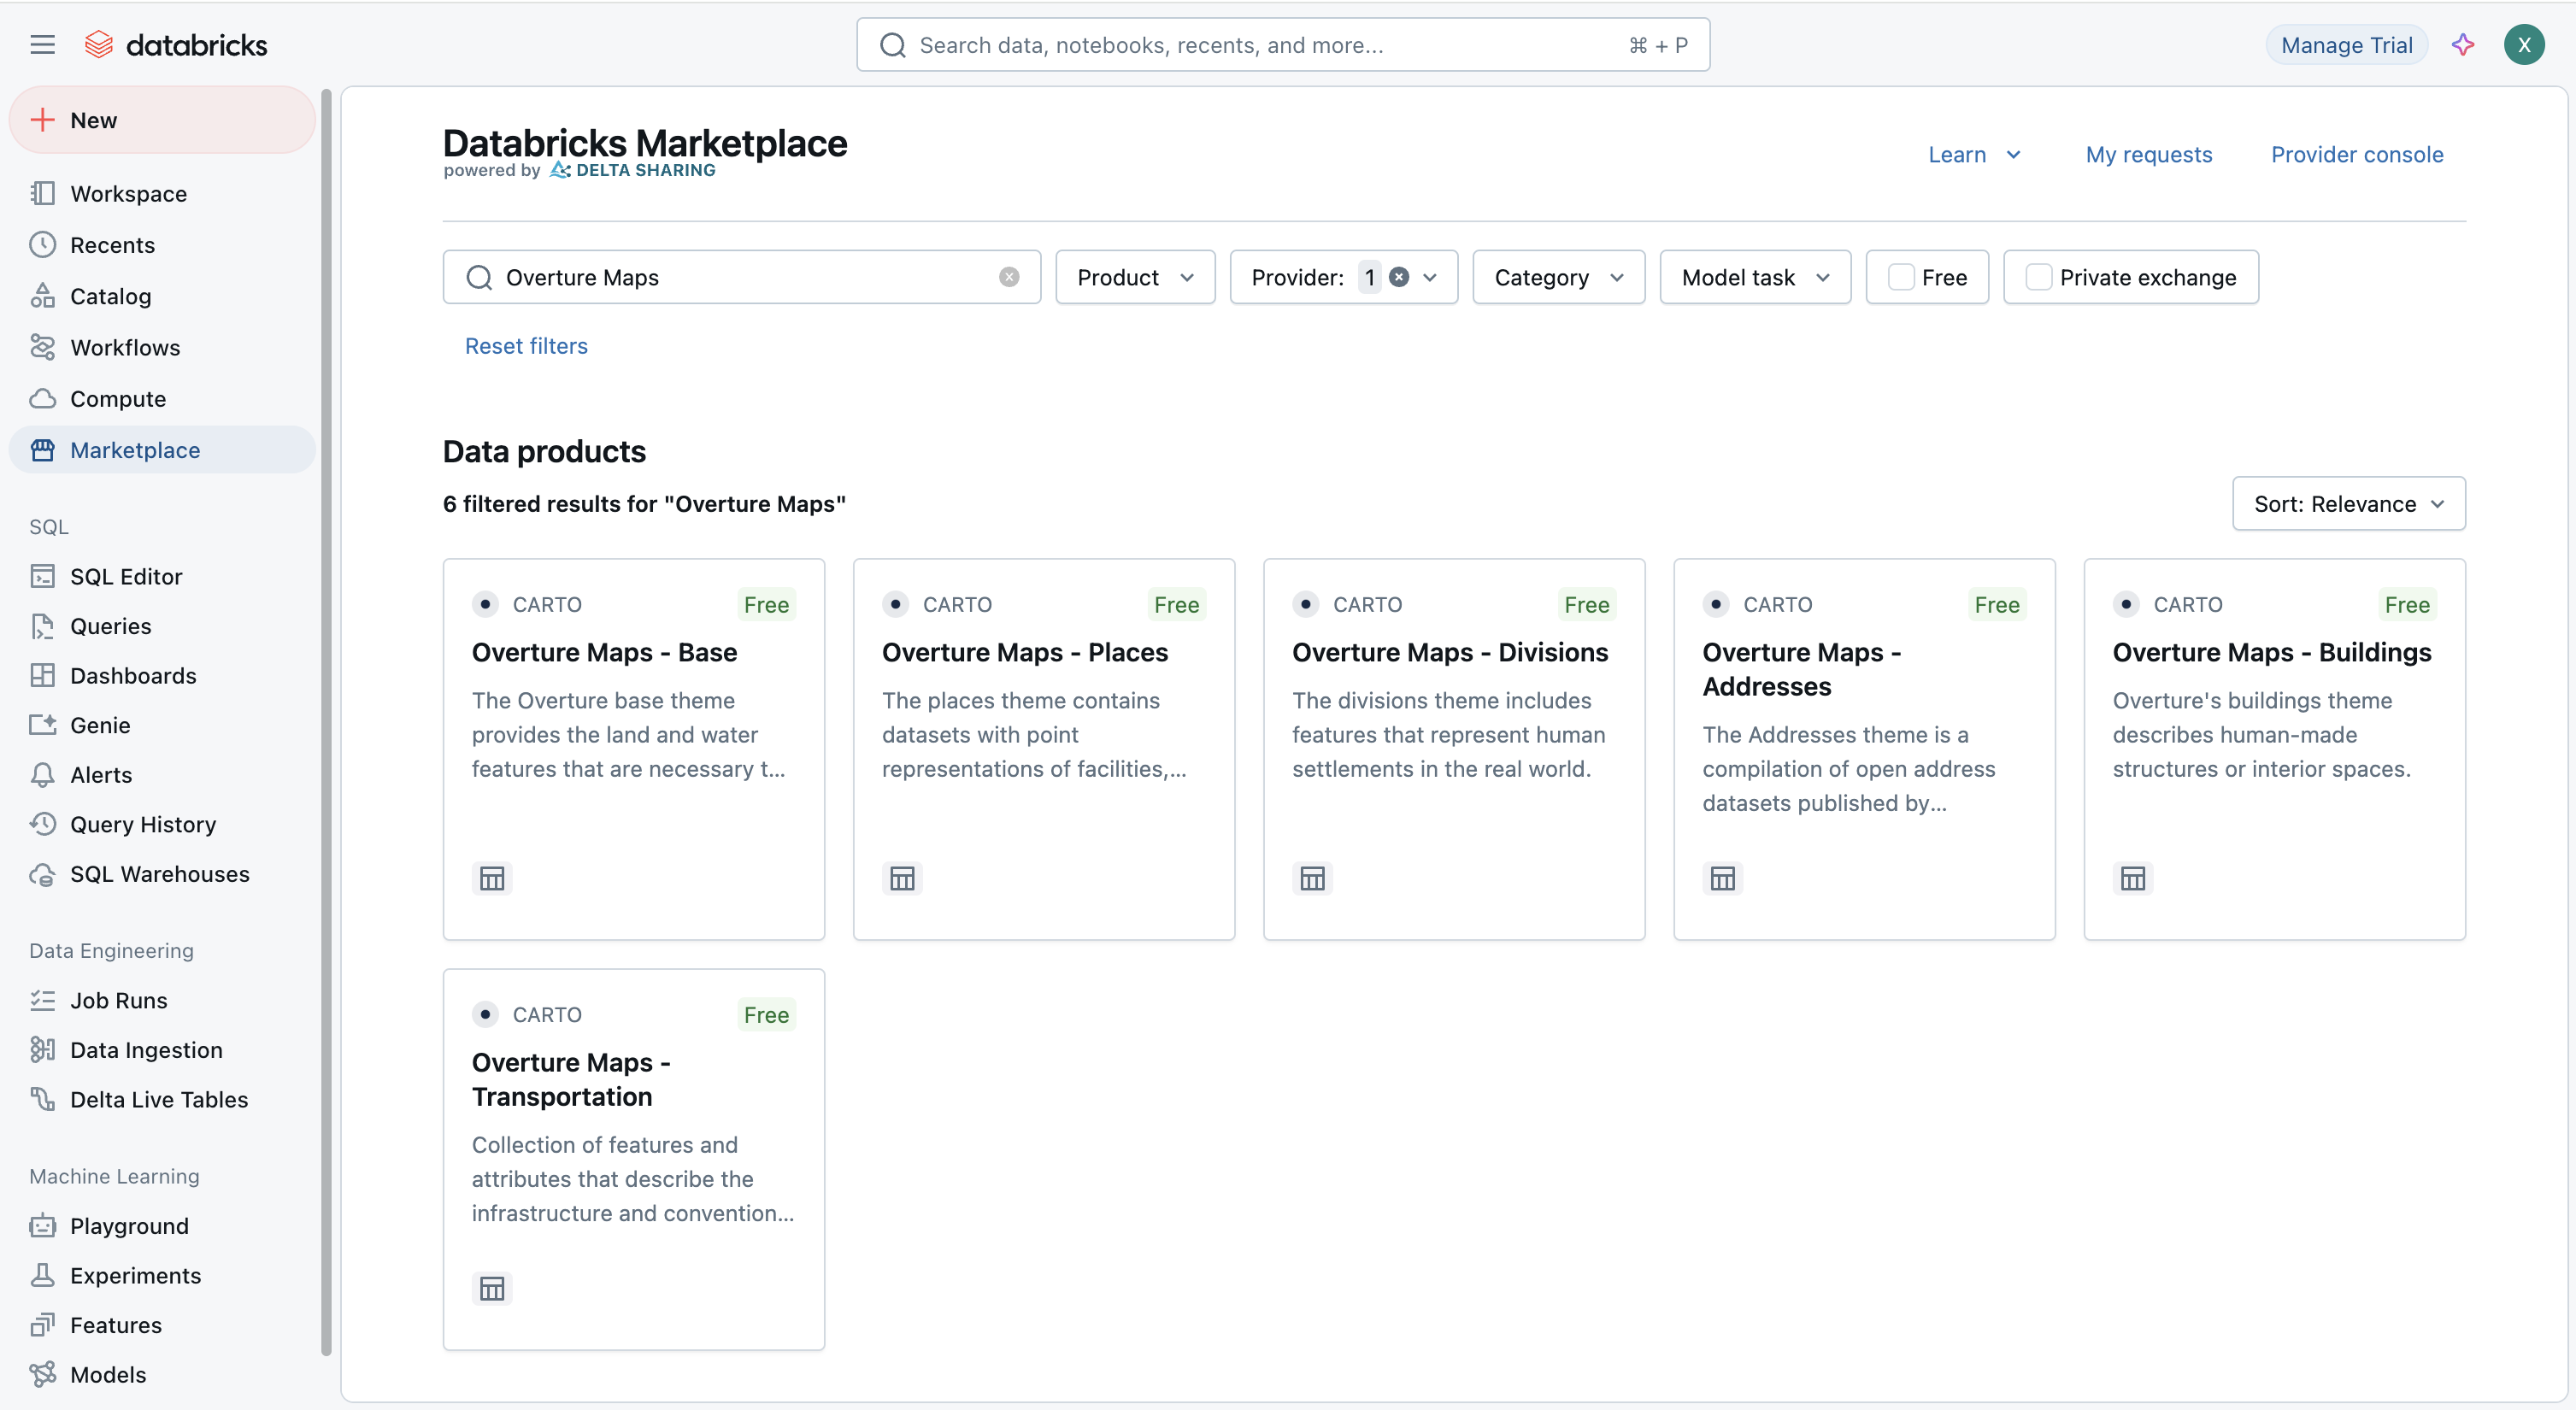Open the hamburger sidebar menu
Image resolution: width=2576 pixels, height=1410 pixels.
coord(42,45)
